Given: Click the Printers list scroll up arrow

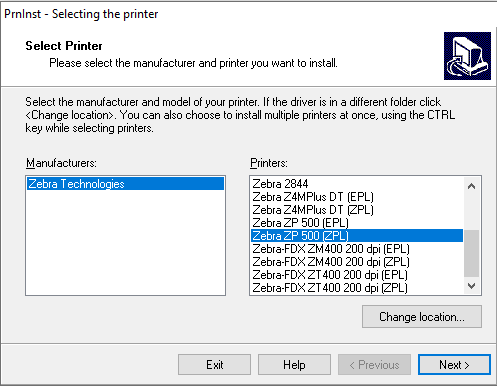Looking at the screenshot, I should point(471,186).
